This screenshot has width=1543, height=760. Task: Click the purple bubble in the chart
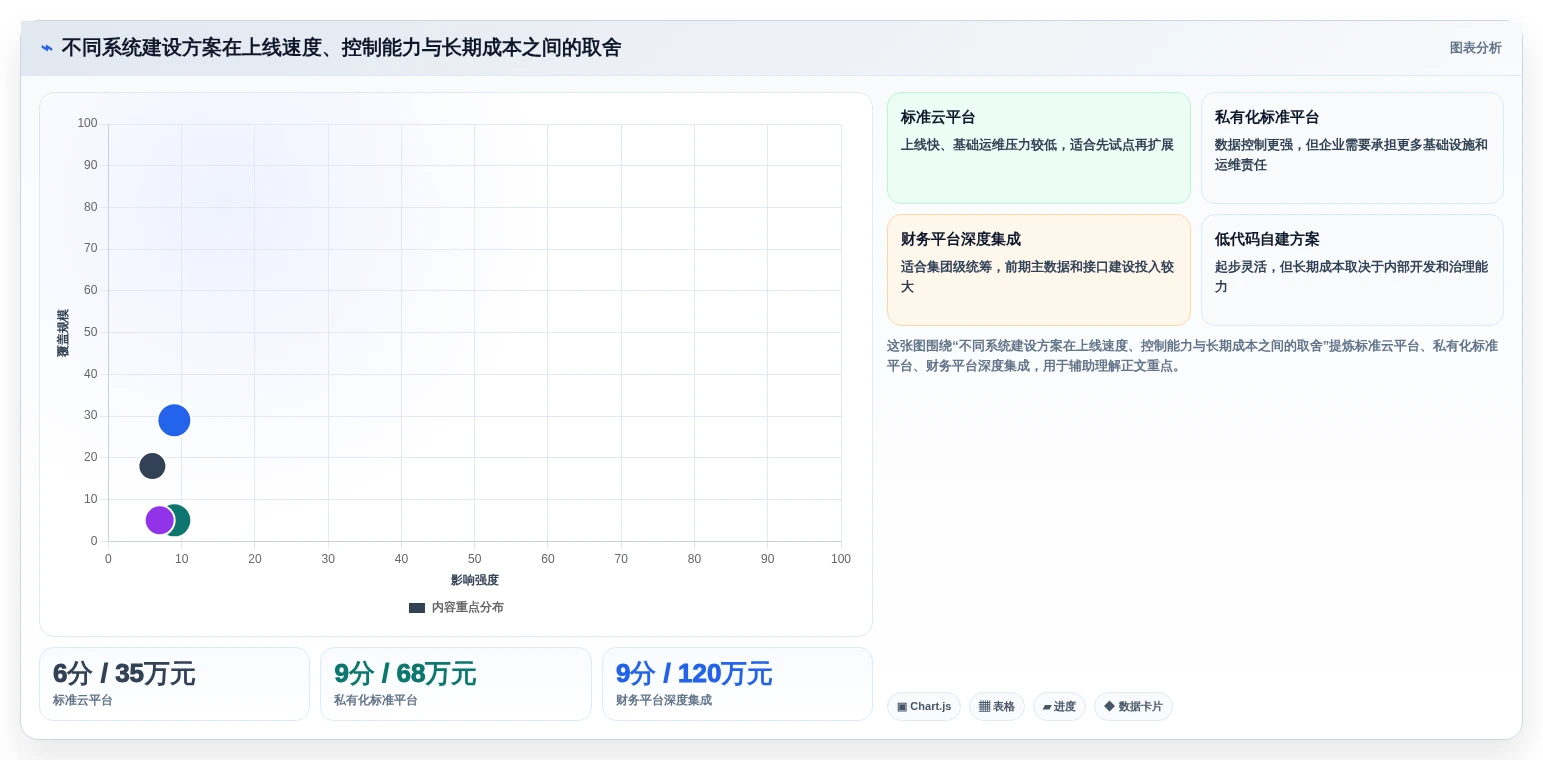click(x=160, y=520)
